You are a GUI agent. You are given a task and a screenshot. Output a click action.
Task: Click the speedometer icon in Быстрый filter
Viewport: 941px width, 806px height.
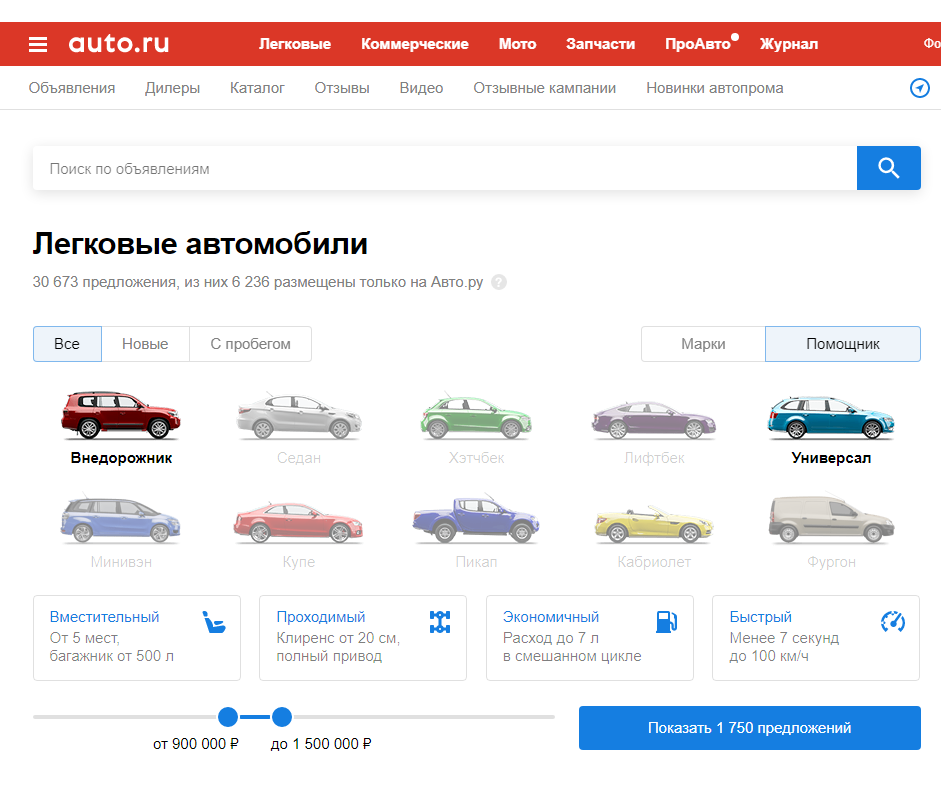[x=892, y=622]
